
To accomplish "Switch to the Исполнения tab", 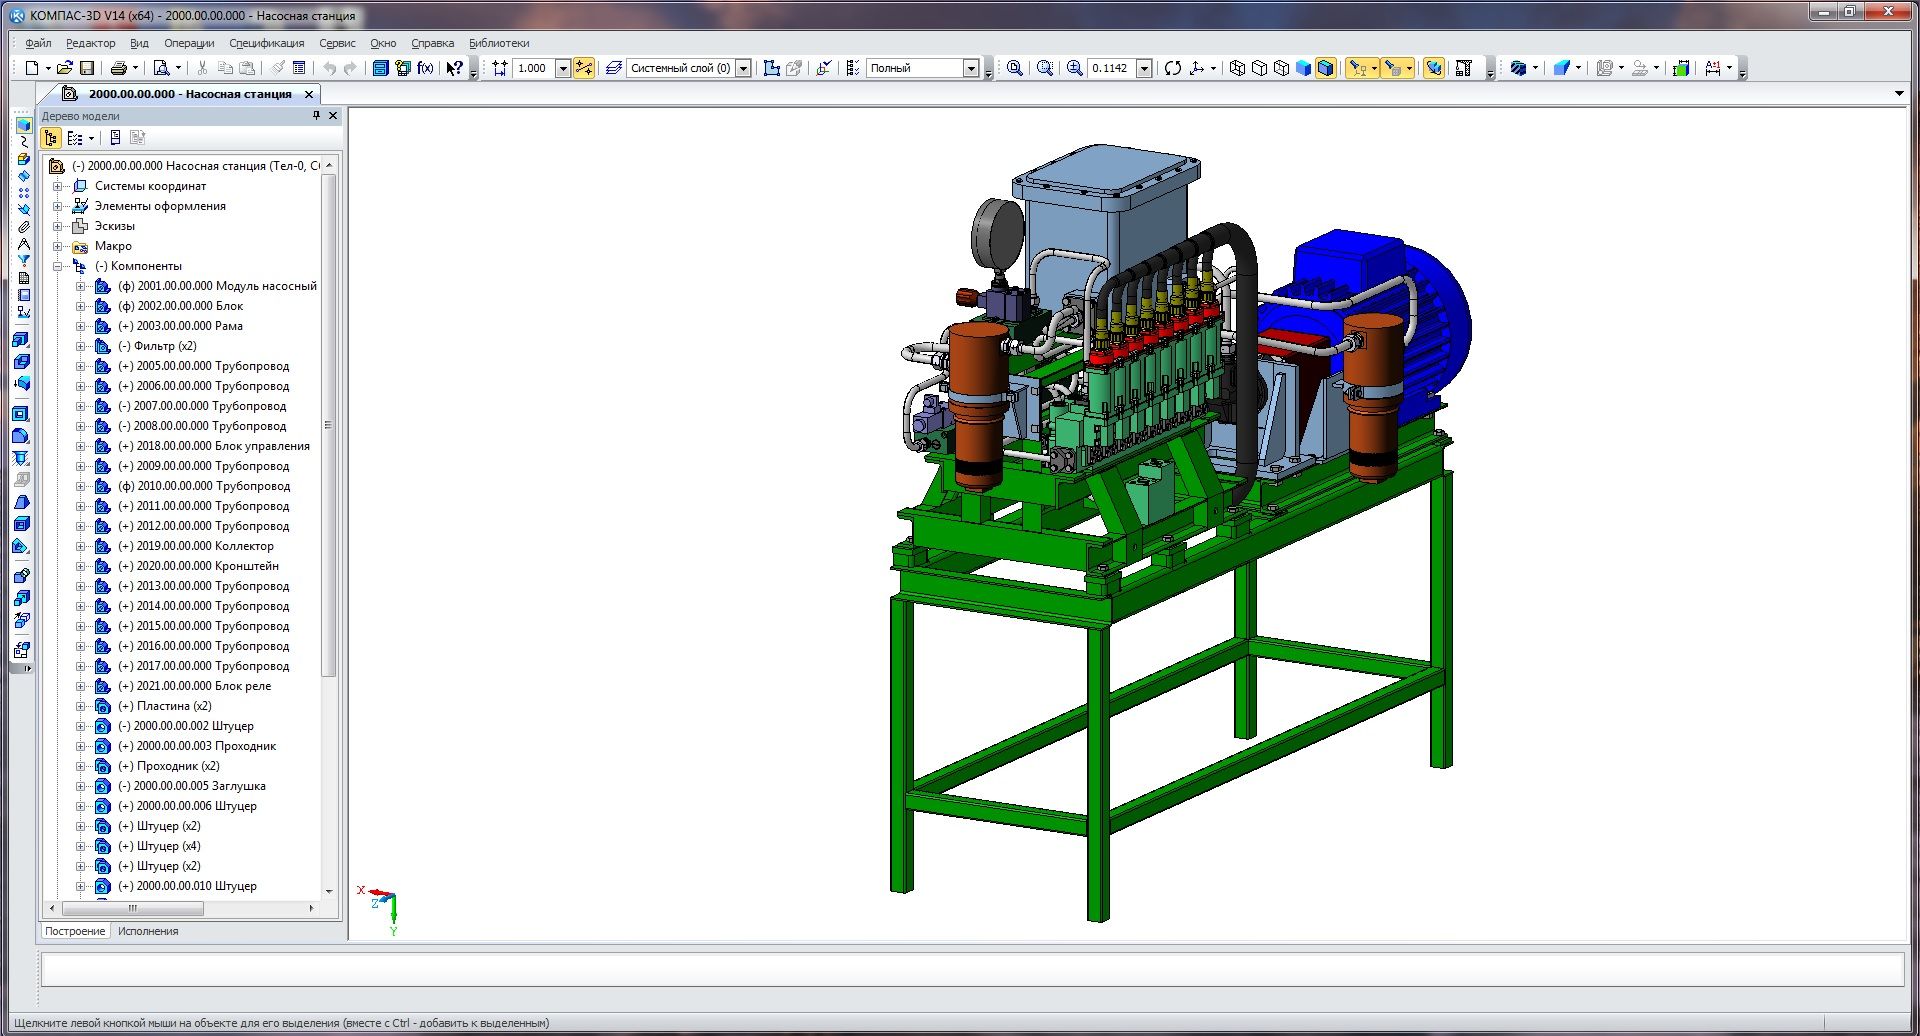I will click(148, 931).
